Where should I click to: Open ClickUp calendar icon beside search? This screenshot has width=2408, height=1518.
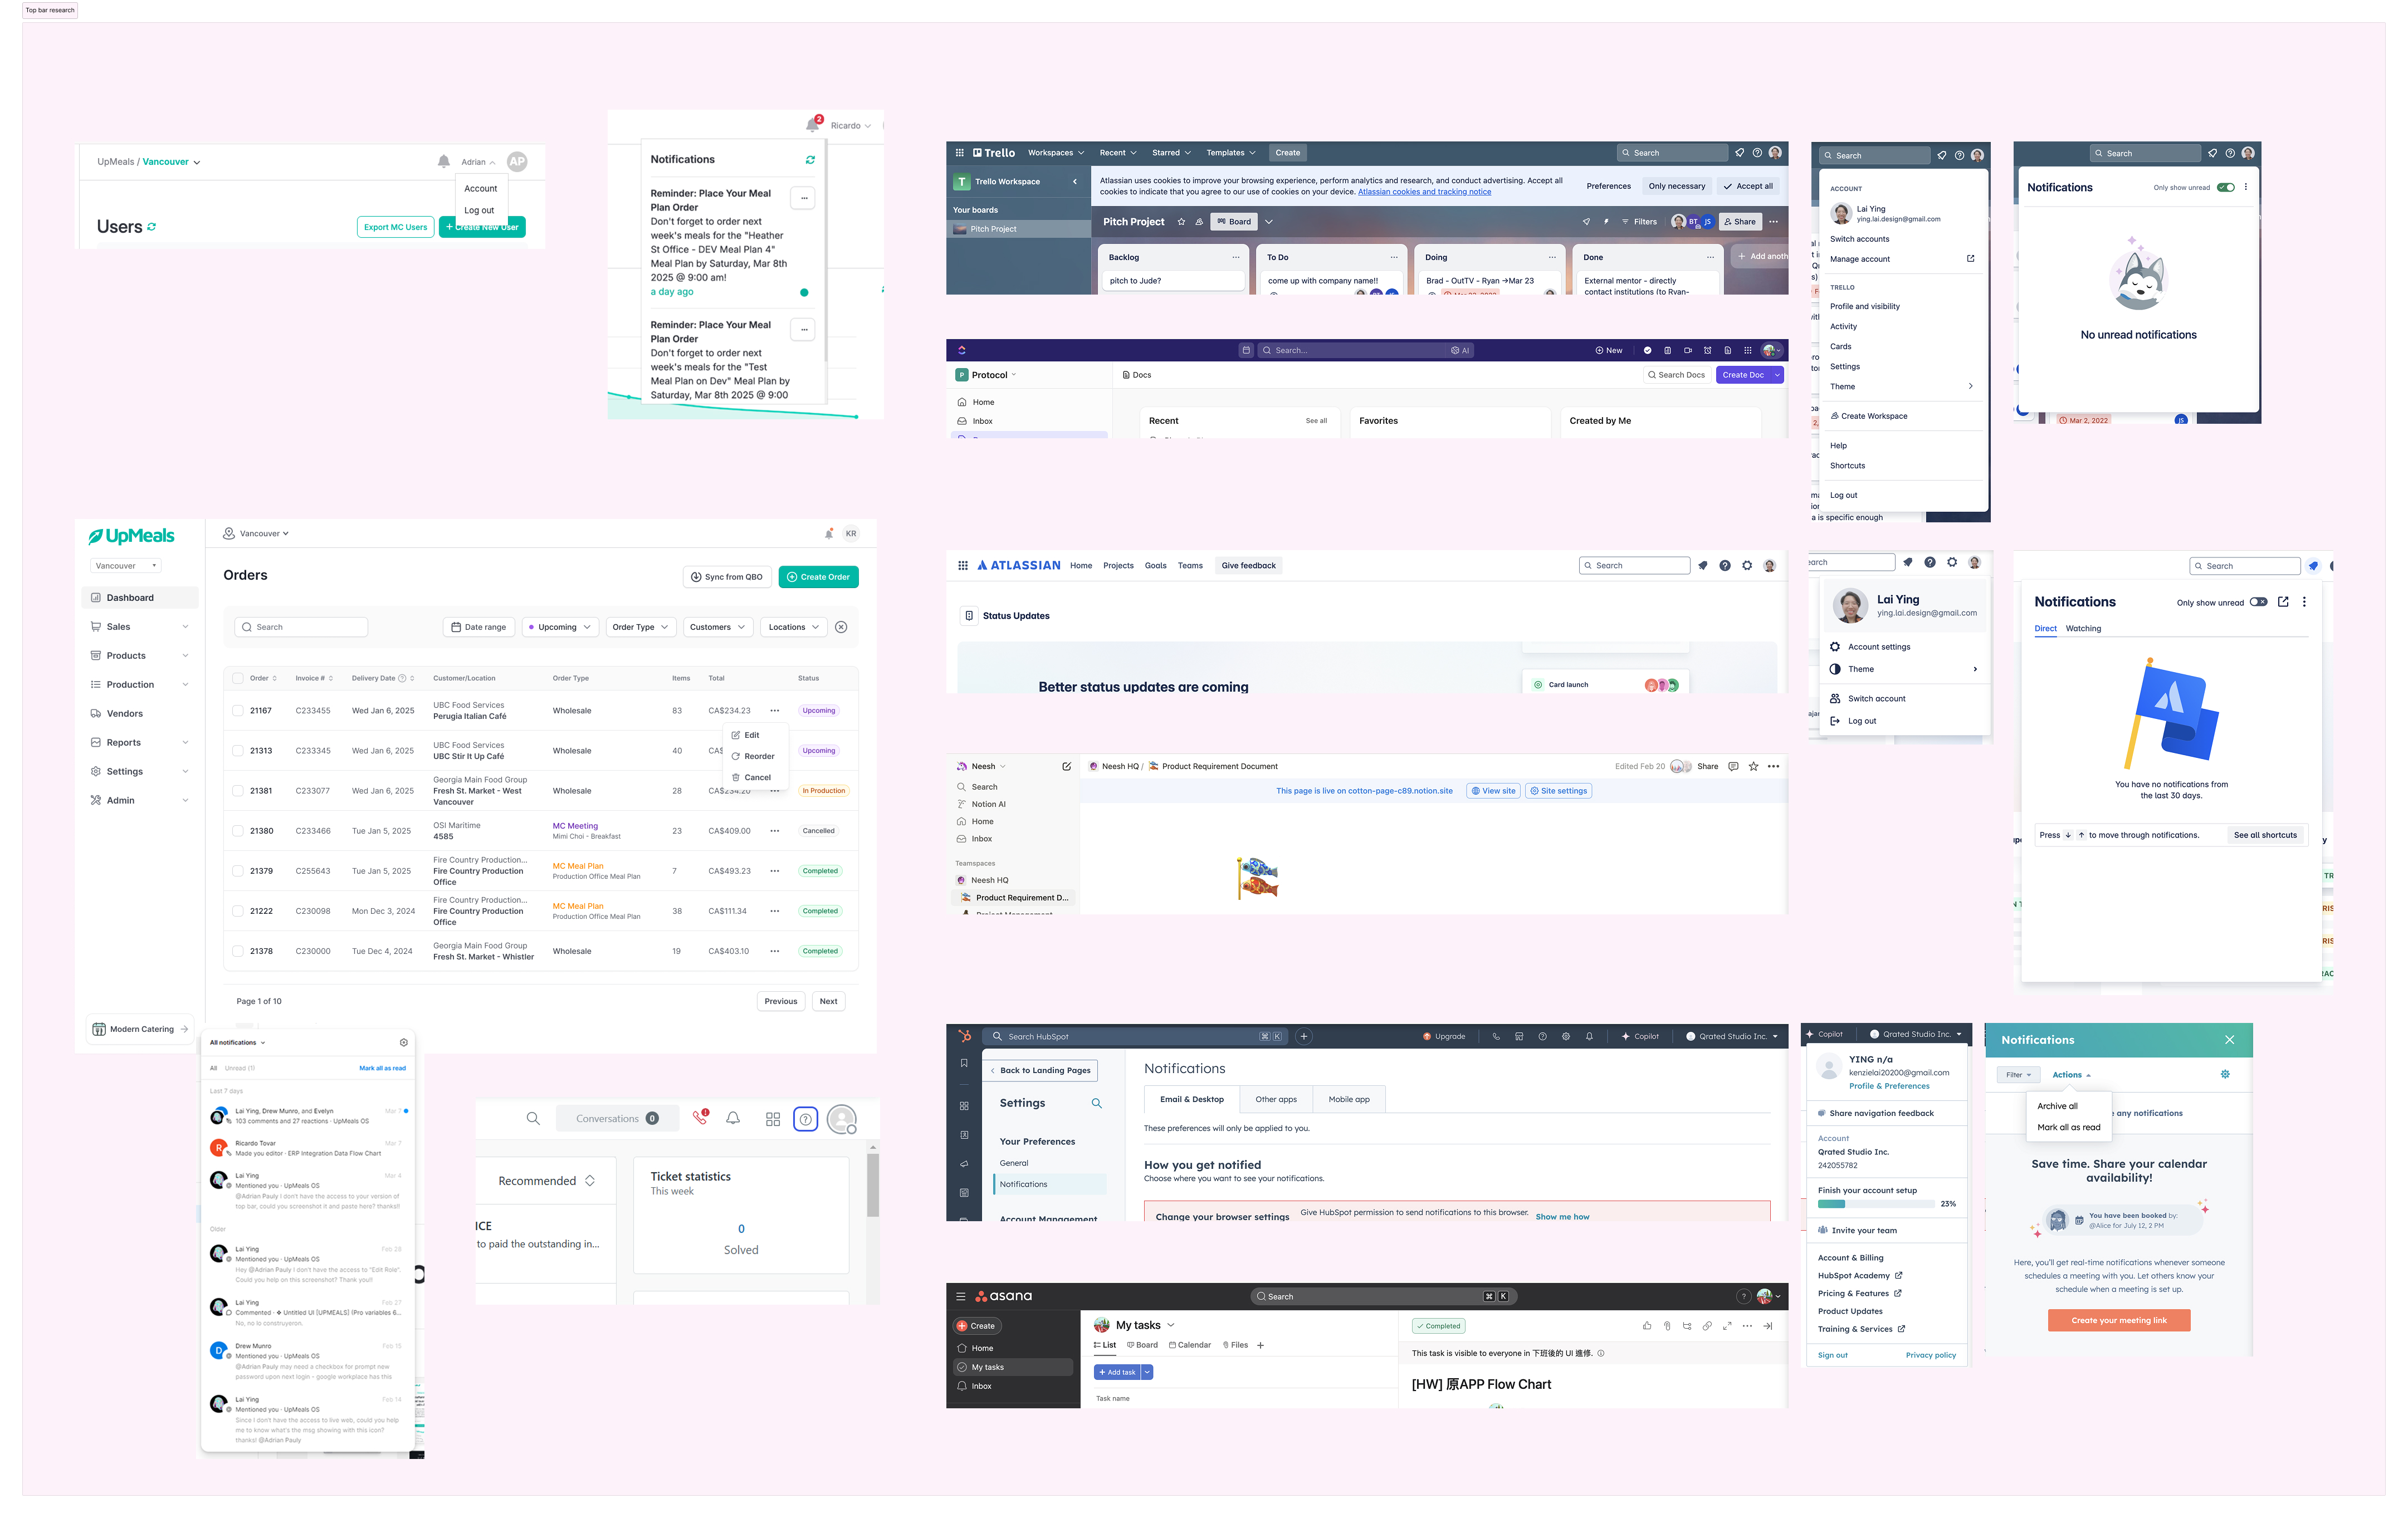coord(1246,350)
